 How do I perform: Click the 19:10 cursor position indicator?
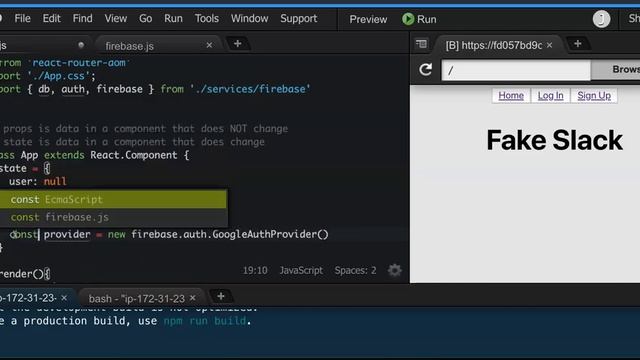click(x=255, y=271)
